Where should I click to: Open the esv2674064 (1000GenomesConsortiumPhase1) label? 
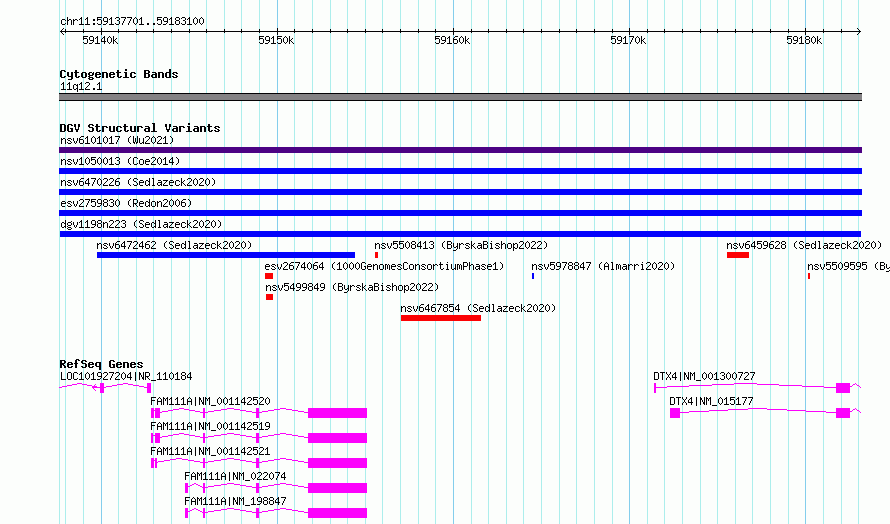tap(384, 266)
